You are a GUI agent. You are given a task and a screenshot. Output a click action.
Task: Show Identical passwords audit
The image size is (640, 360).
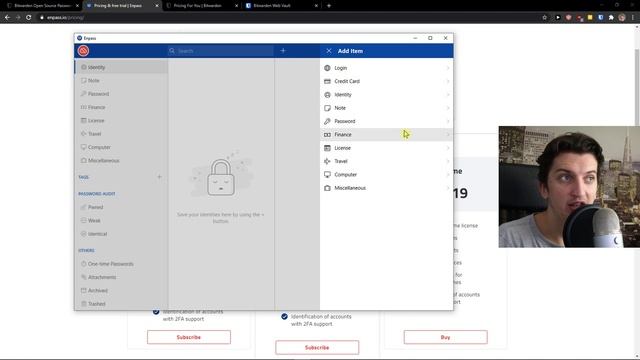point(121,234)
